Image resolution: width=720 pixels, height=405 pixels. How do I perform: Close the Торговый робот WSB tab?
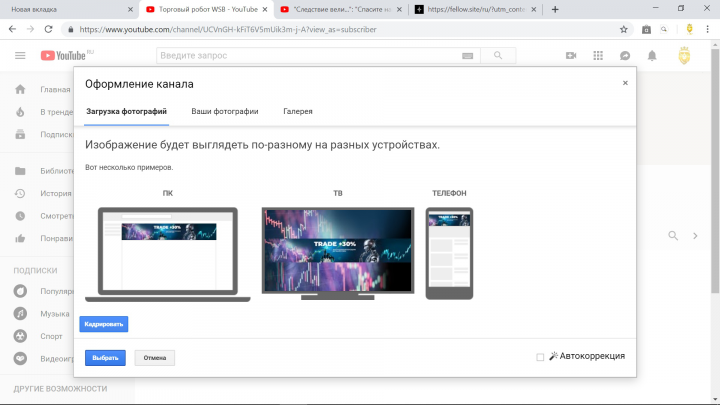click(264, 9)
